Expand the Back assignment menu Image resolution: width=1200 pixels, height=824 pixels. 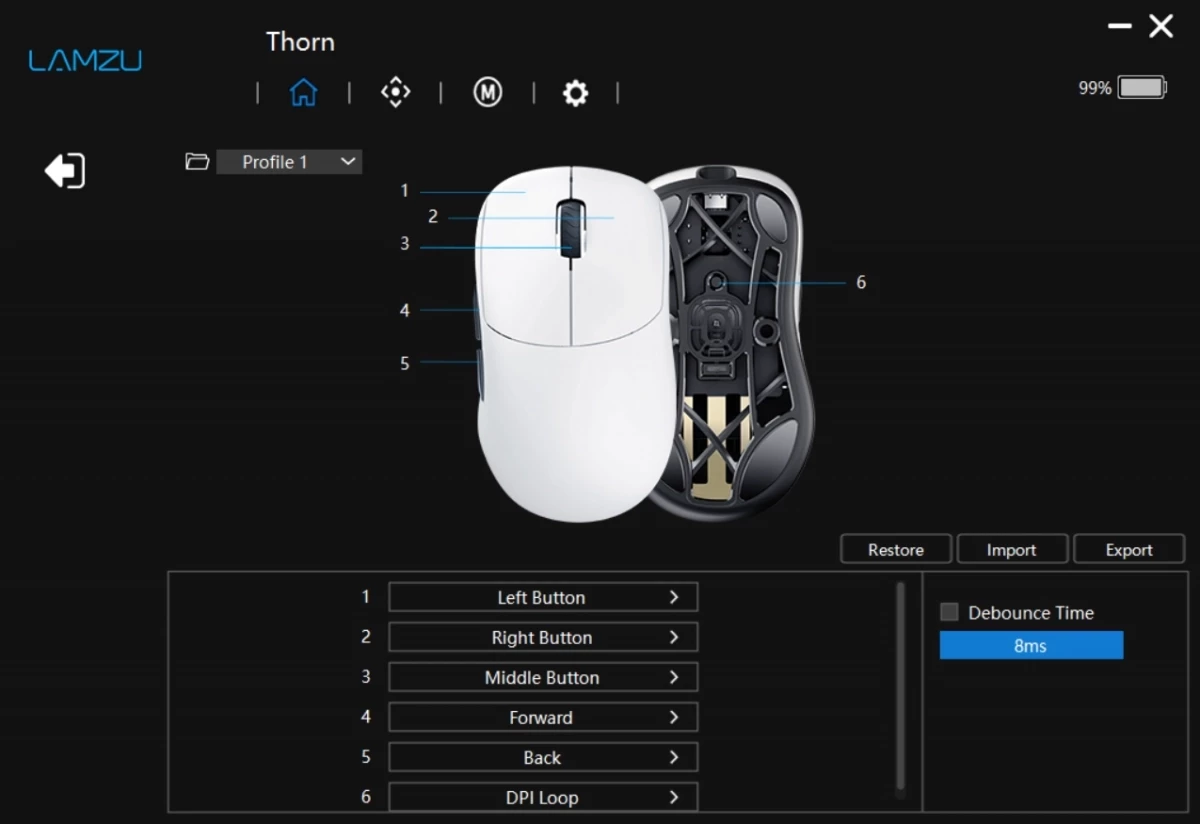click(x=543, y=757)
